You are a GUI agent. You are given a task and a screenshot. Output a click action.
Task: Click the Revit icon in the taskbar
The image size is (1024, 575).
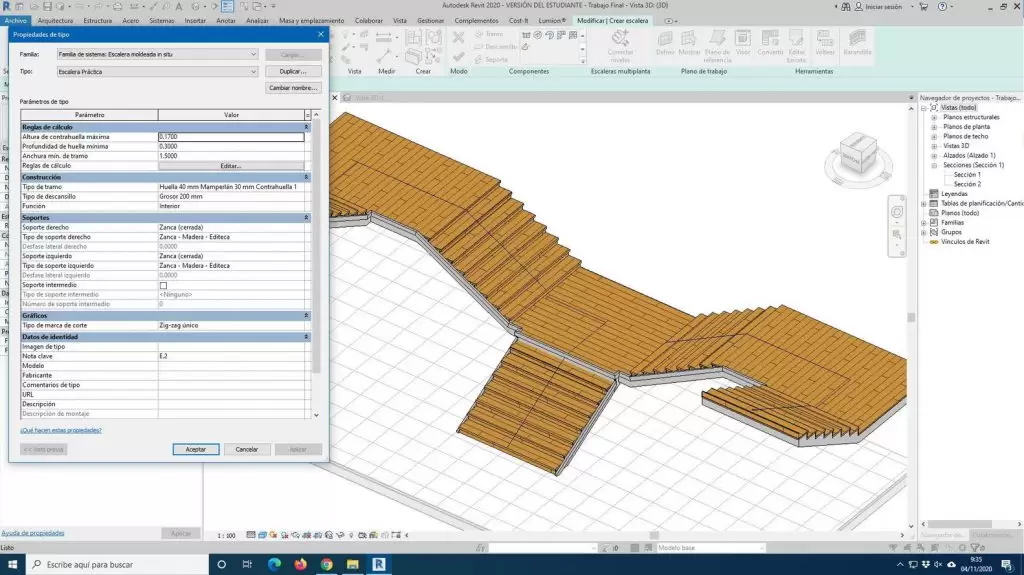pos(379,565)
